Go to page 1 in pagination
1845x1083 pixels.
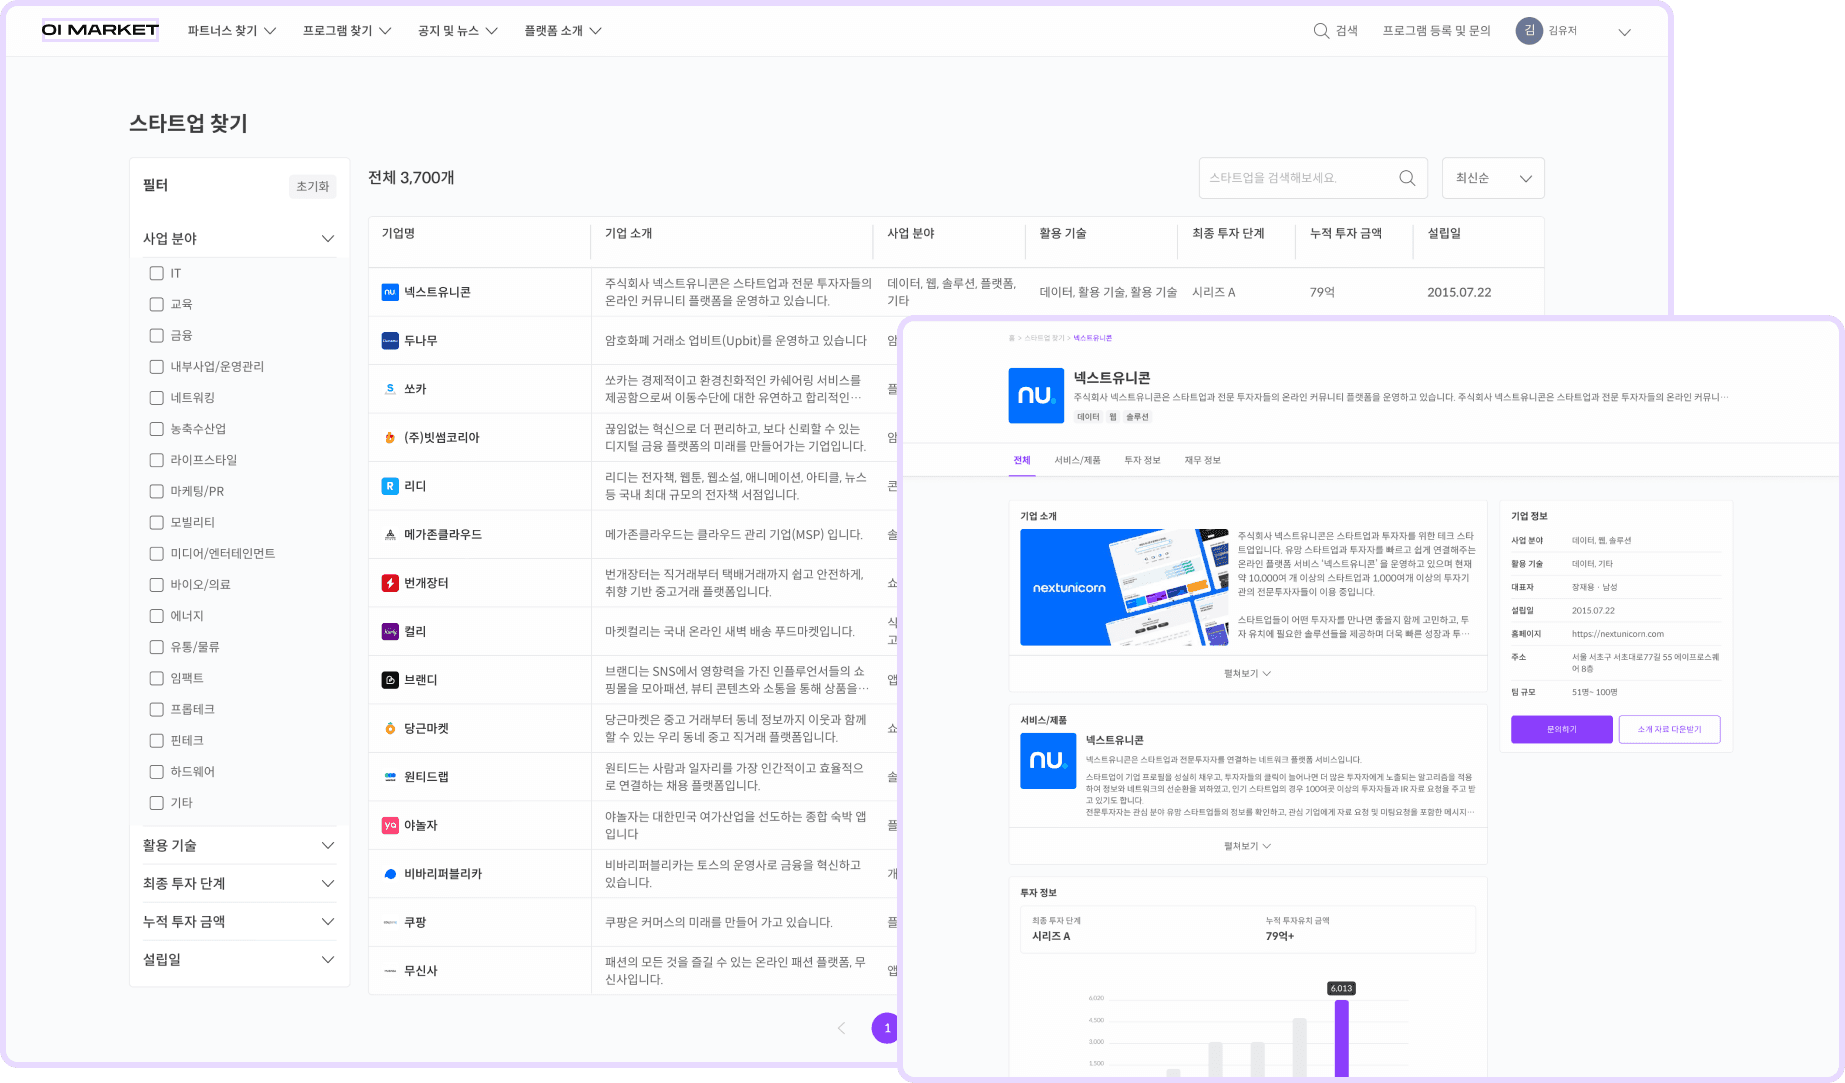coord(886,1028)
